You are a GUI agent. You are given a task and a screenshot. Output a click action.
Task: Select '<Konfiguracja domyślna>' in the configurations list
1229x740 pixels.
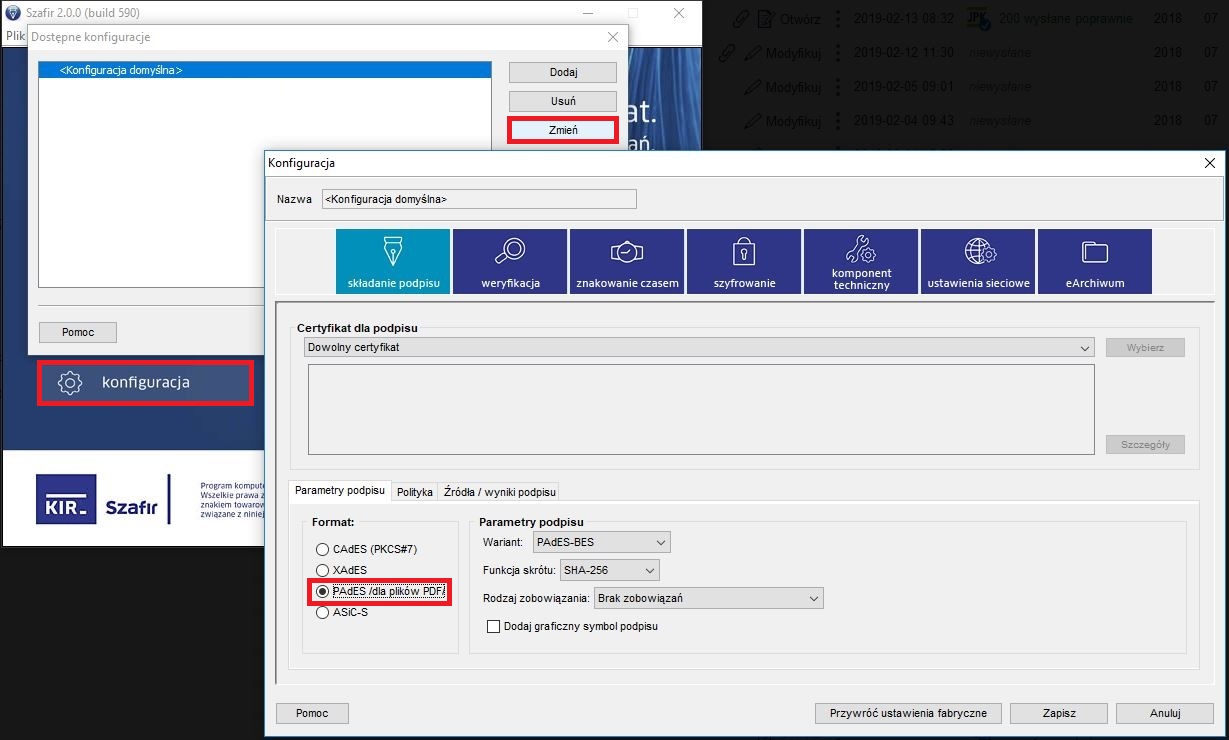(265, 70)
